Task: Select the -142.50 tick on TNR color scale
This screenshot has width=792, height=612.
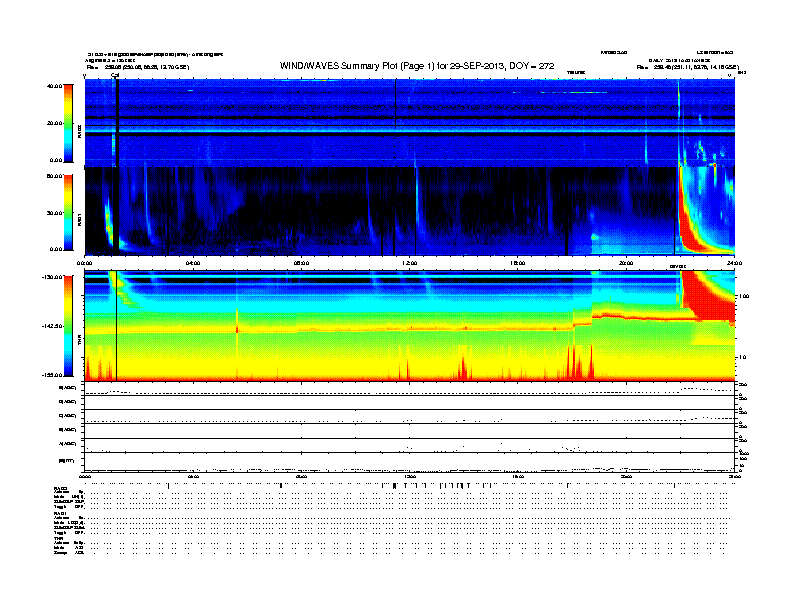Action: point(52,326)
